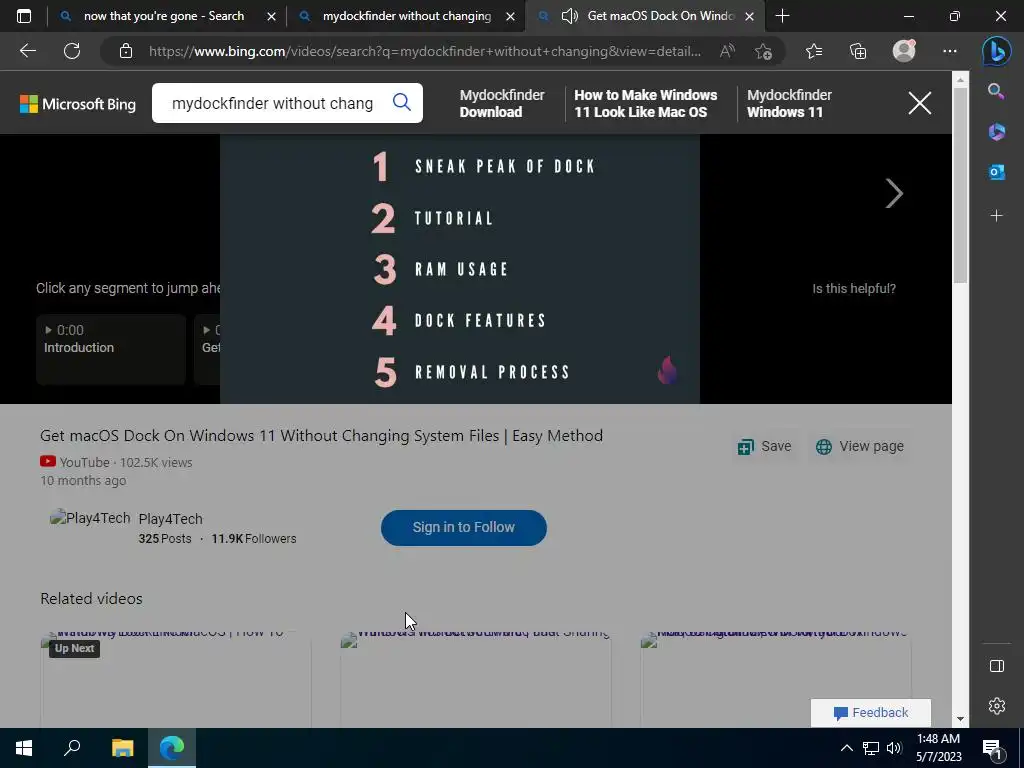This screenshot has height=768, width=1024.
Task: Click the Microsoft Bing logo
Action: click(x=78, y=104)
